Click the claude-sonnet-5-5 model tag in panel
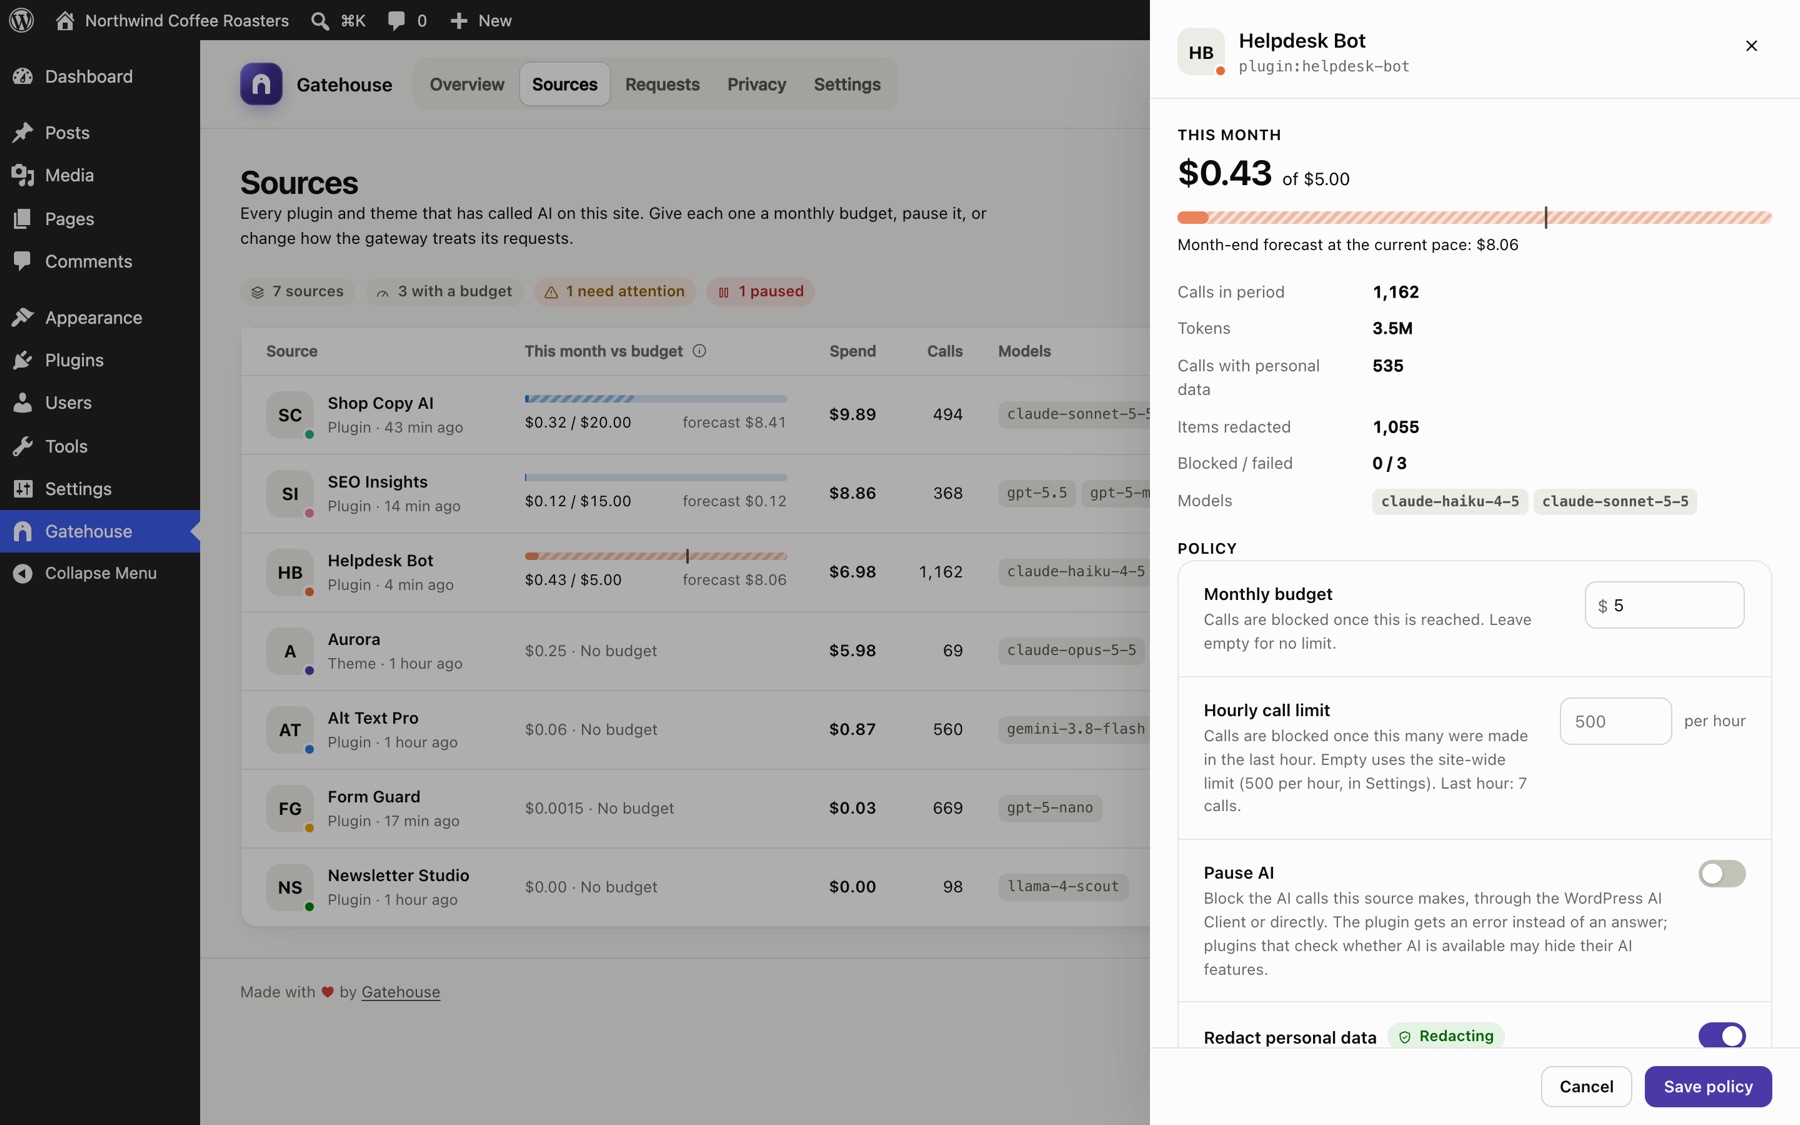Viewport: 1800px width, 1125px height. pos(1615,501)
